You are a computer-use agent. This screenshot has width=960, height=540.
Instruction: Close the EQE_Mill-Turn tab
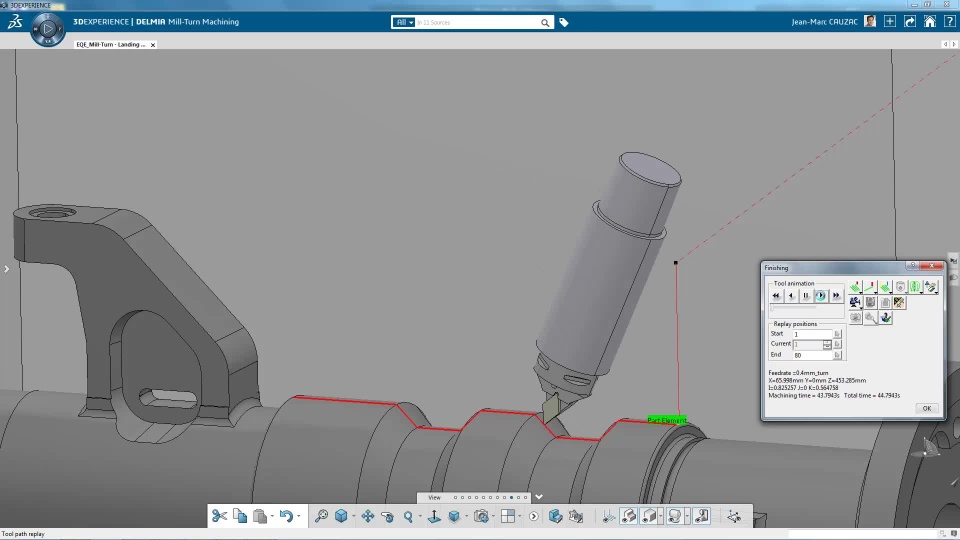tap(153, 45)
